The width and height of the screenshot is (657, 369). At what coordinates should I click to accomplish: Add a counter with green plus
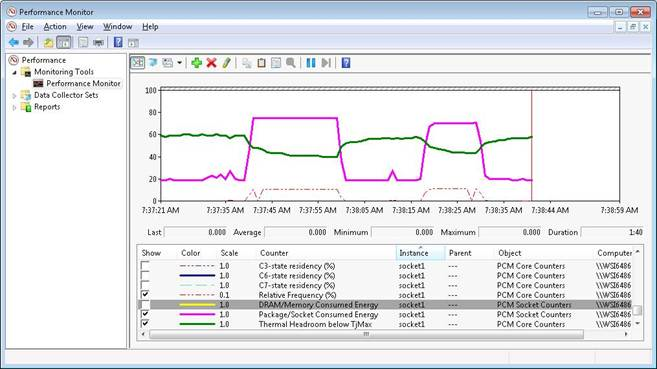197,63
